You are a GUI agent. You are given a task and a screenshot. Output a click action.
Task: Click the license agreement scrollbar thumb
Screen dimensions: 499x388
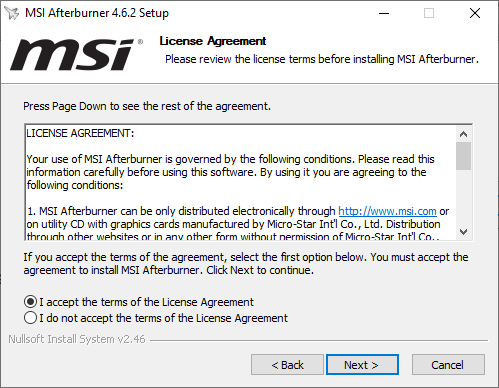pos(463,156)
